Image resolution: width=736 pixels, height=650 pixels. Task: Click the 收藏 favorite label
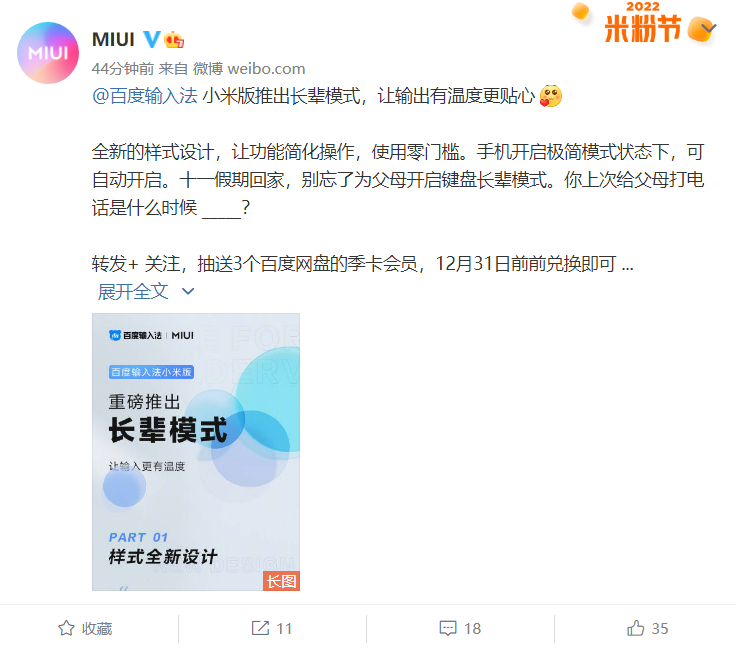pyautogui.click(x=97, y=628)
